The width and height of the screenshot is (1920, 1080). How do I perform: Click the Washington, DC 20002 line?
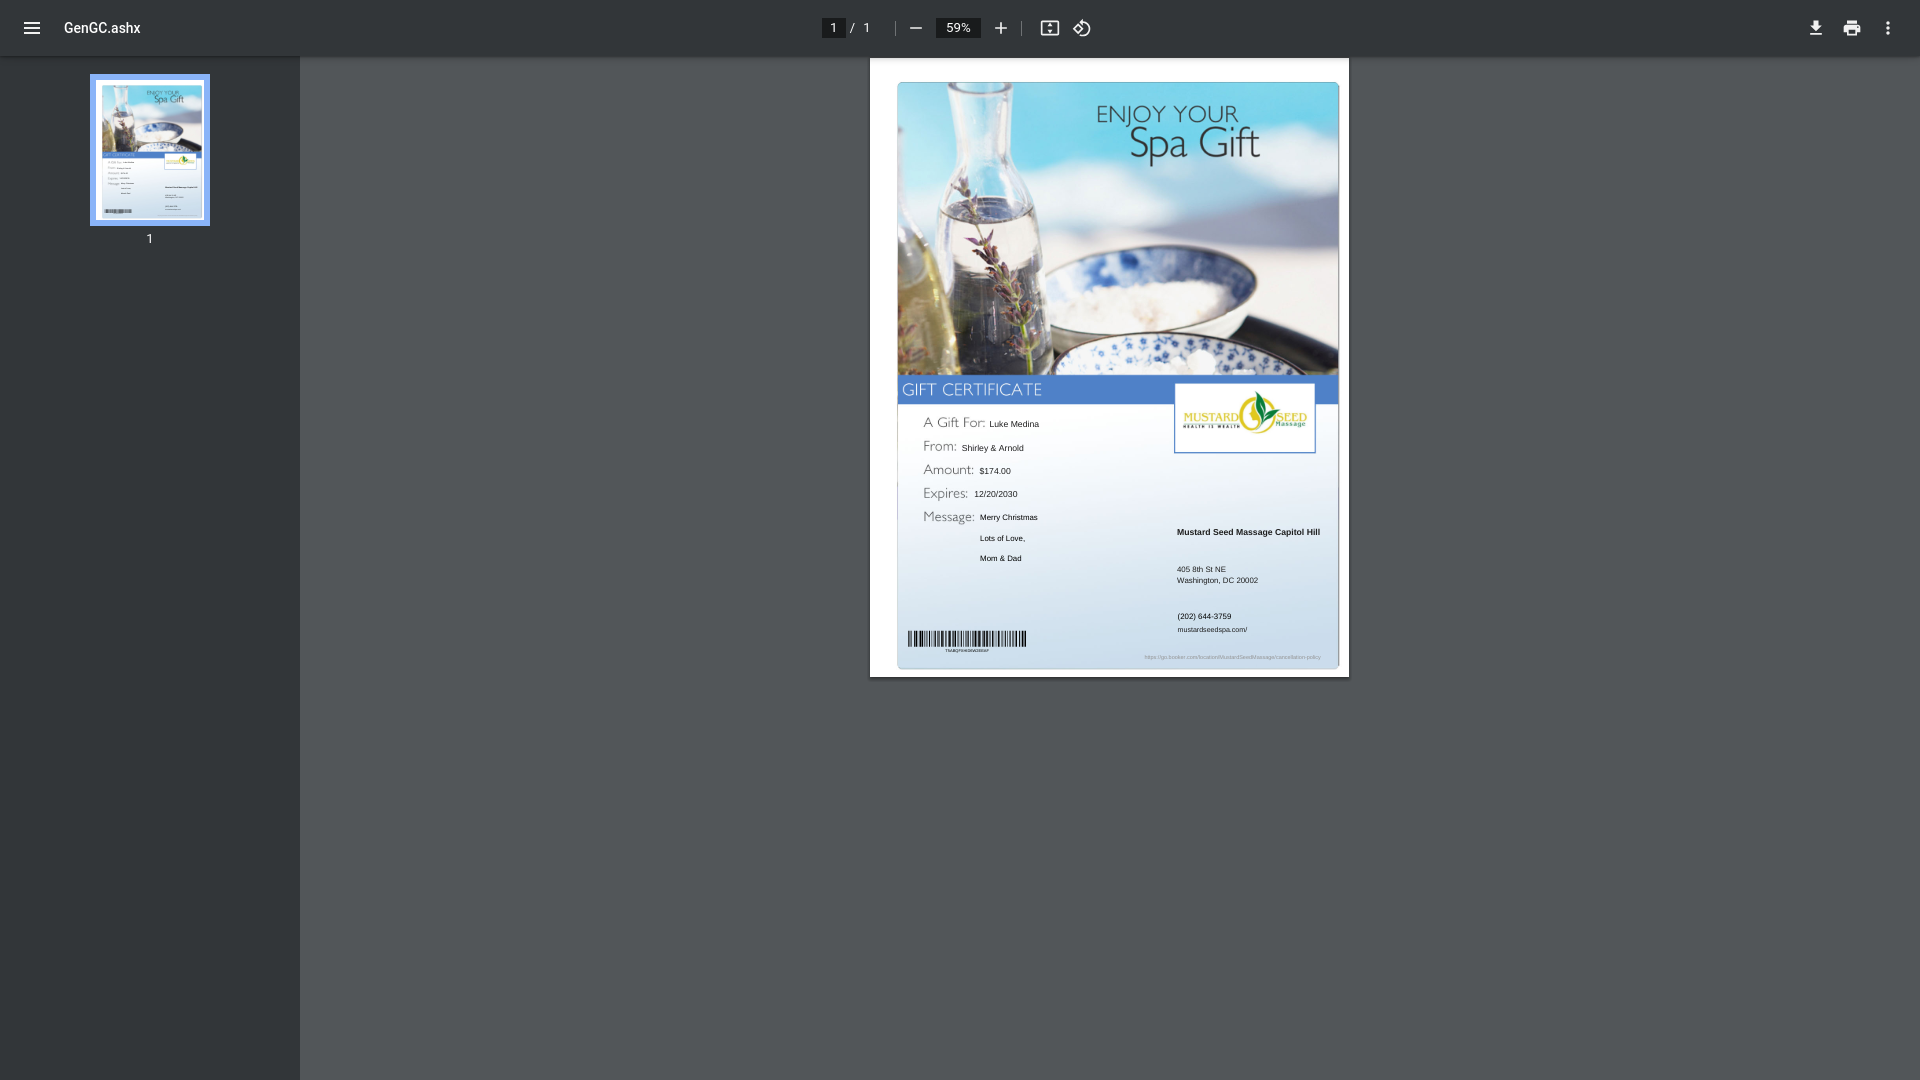coord(1217,580)
